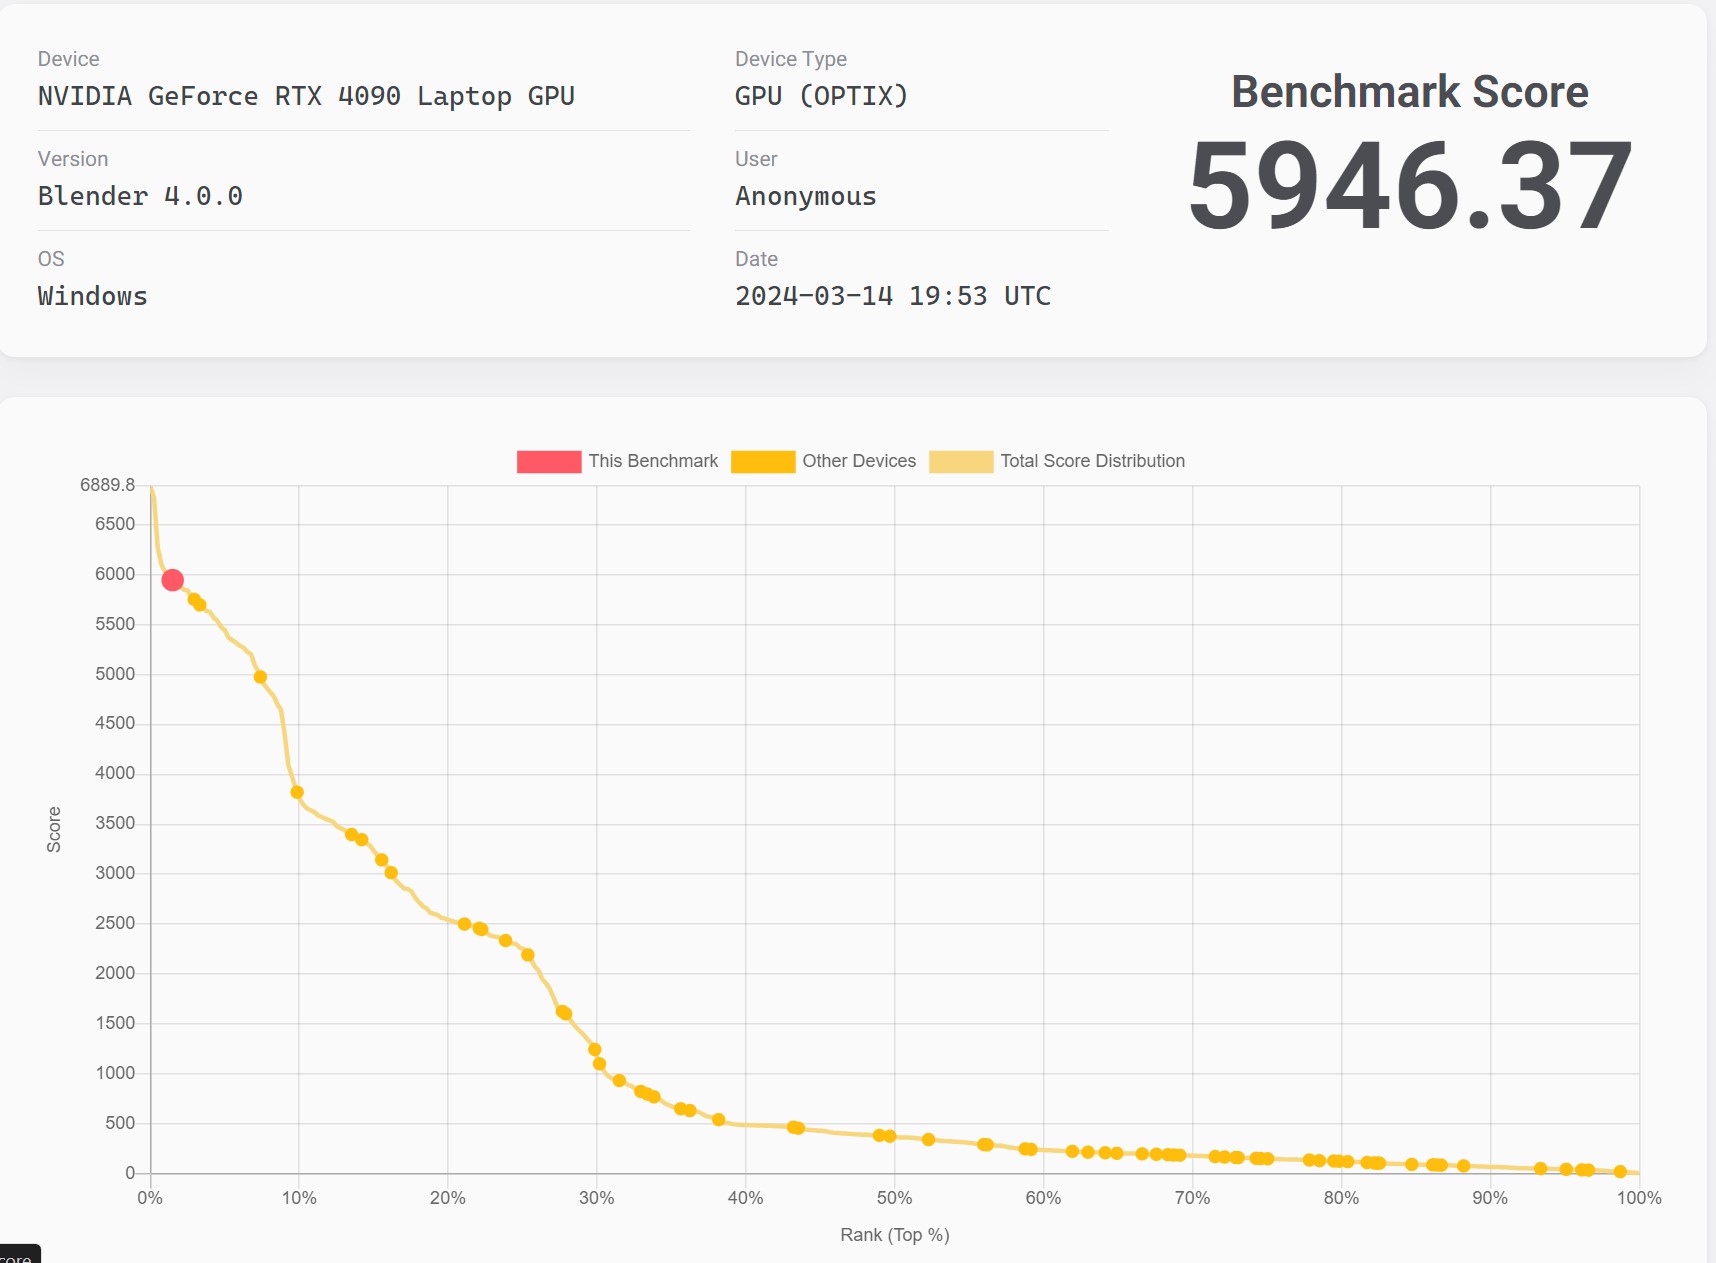Hide the "Other Devices" series via legend label

tap(858, 461)
